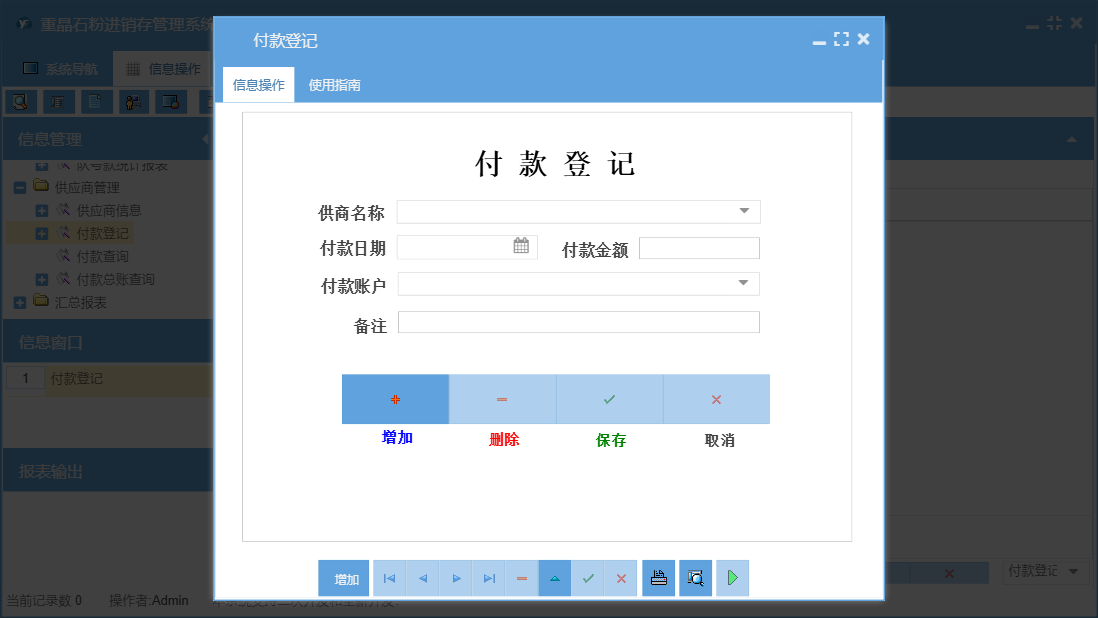Image resolution: width=1098 pixels, height=618 pixels.
Task: Open the calendar picker beside 付款日期
Action: [522, 247]
